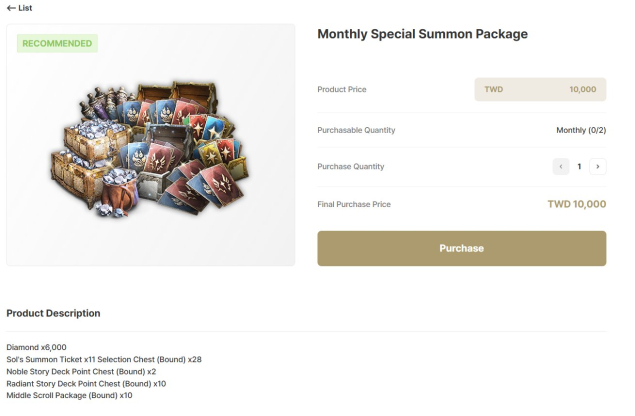This screenshot has height=416, width=635.
Task: Click Radiant Story Deck Point Chest line
Action: [86, 383]
